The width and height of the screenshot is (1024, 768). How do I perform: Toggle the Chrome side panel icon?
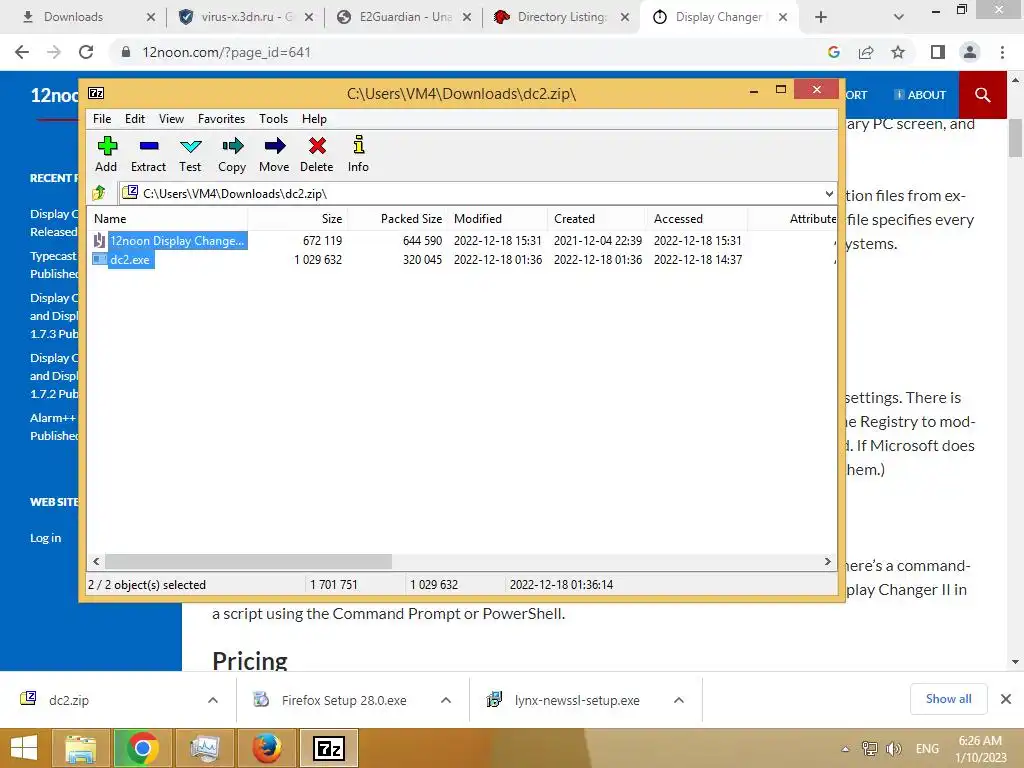tap(938, 52)
